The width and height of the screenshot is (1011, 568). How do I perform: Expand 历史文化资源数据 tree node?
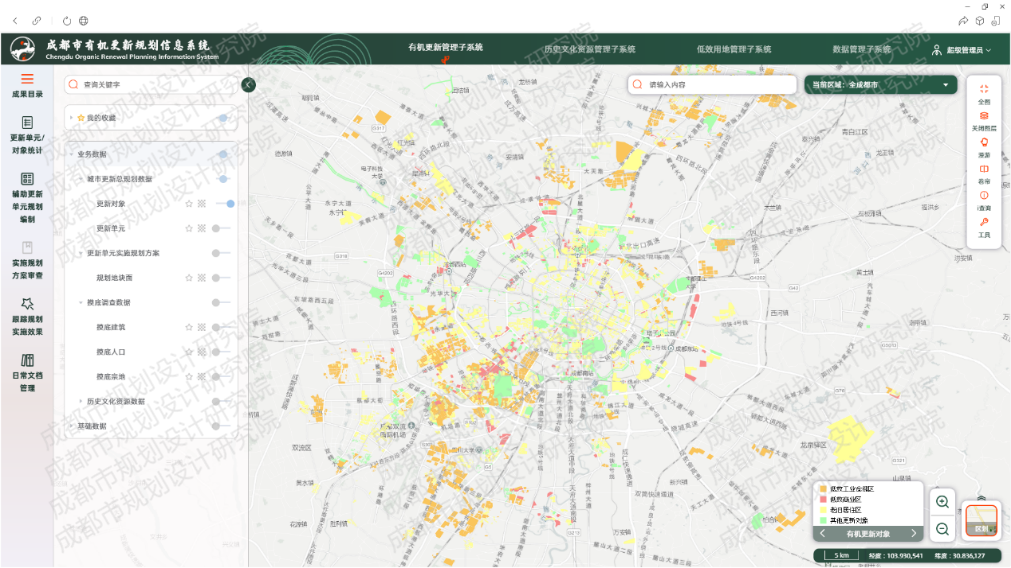[81, 402]
